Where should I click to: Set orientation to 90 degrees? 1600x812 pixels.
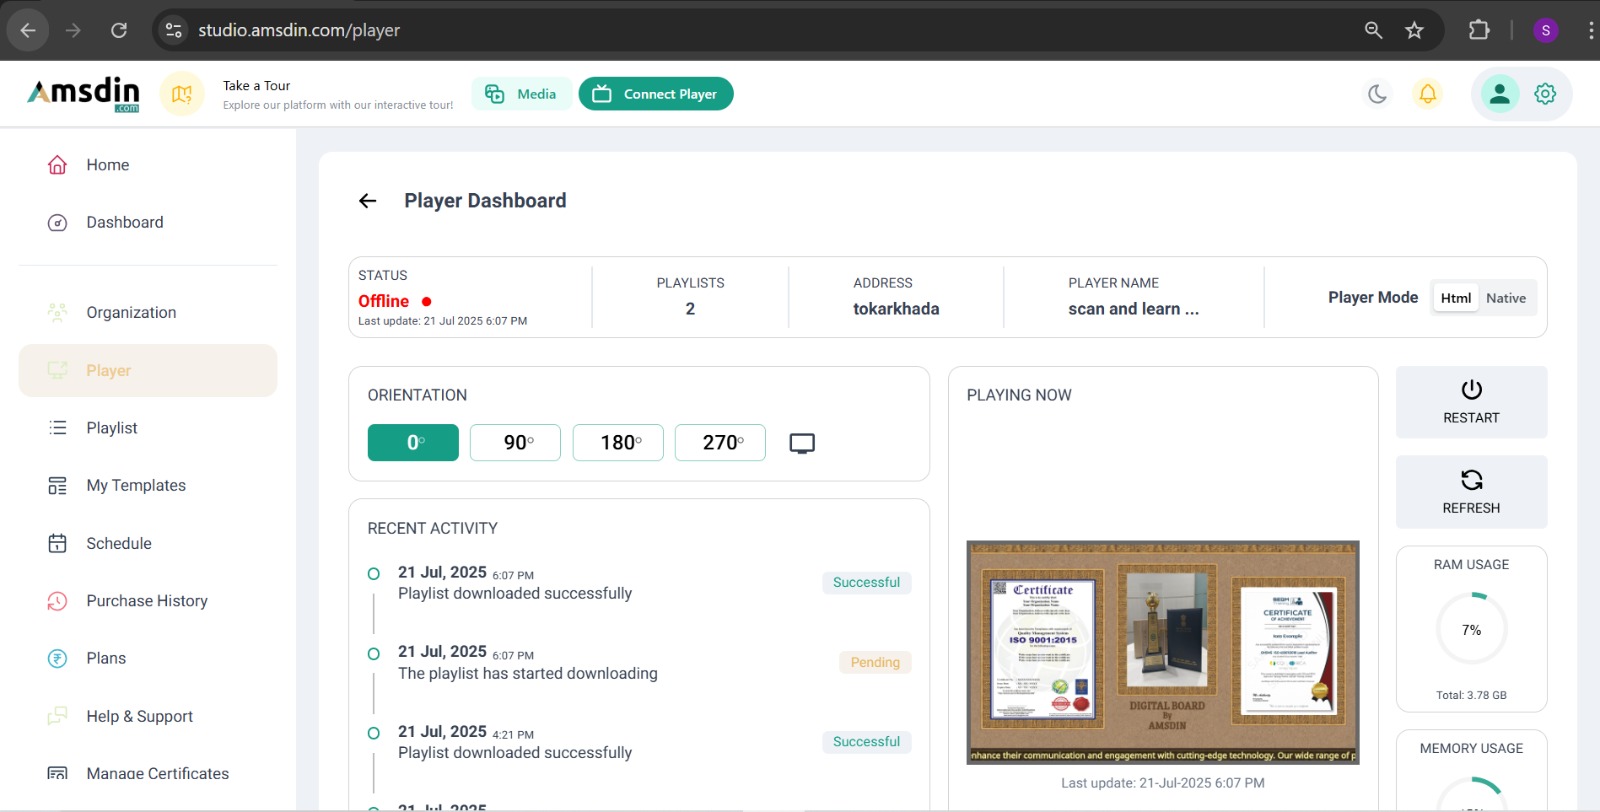click(515, 442)
